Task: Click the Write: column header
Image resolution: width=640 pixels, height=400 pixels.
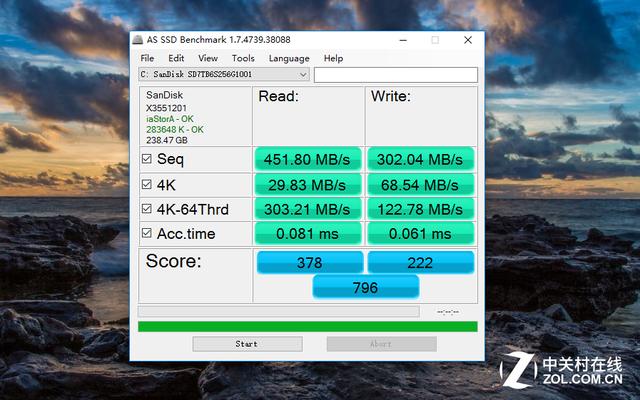Action: click(391, 96)
